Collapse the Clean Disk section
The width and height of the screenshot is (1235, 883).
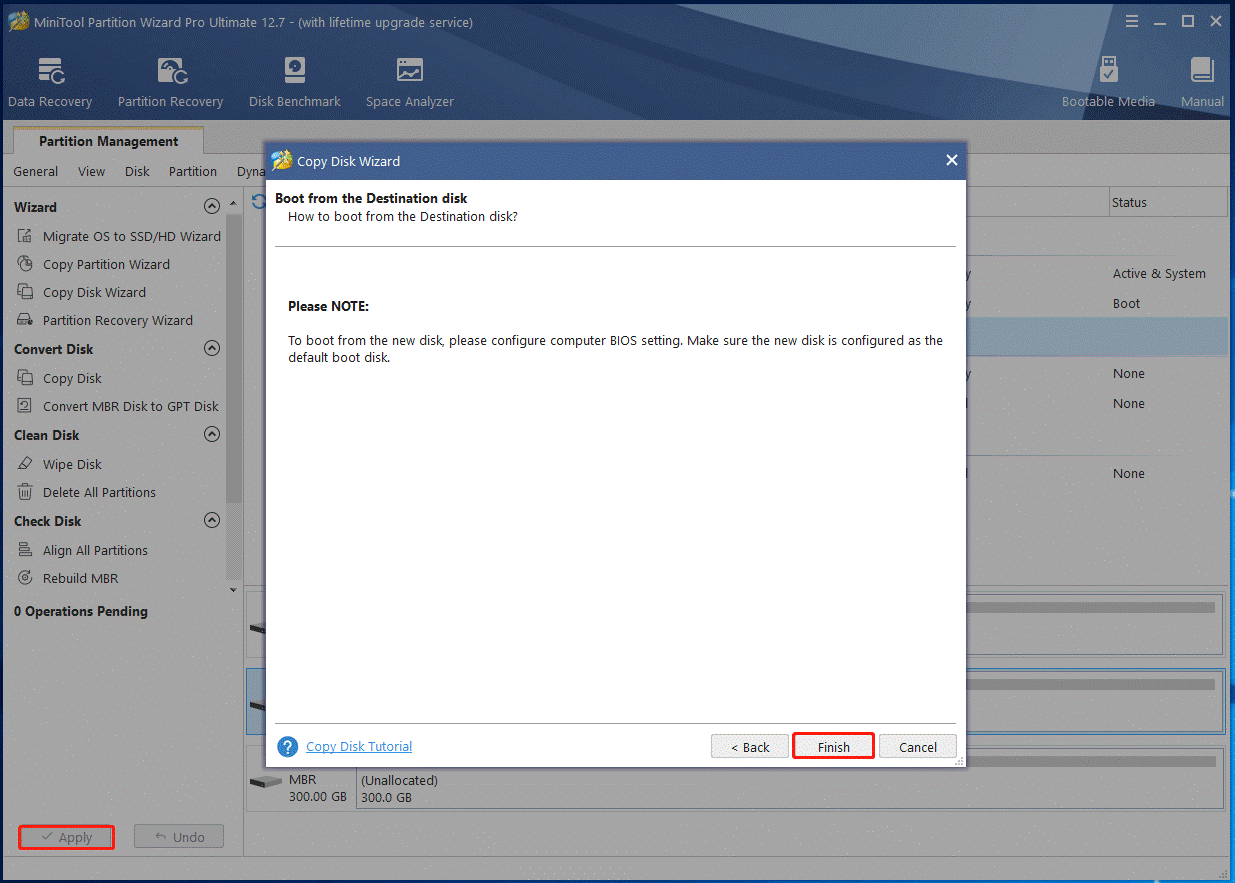(x=211, y=435)
